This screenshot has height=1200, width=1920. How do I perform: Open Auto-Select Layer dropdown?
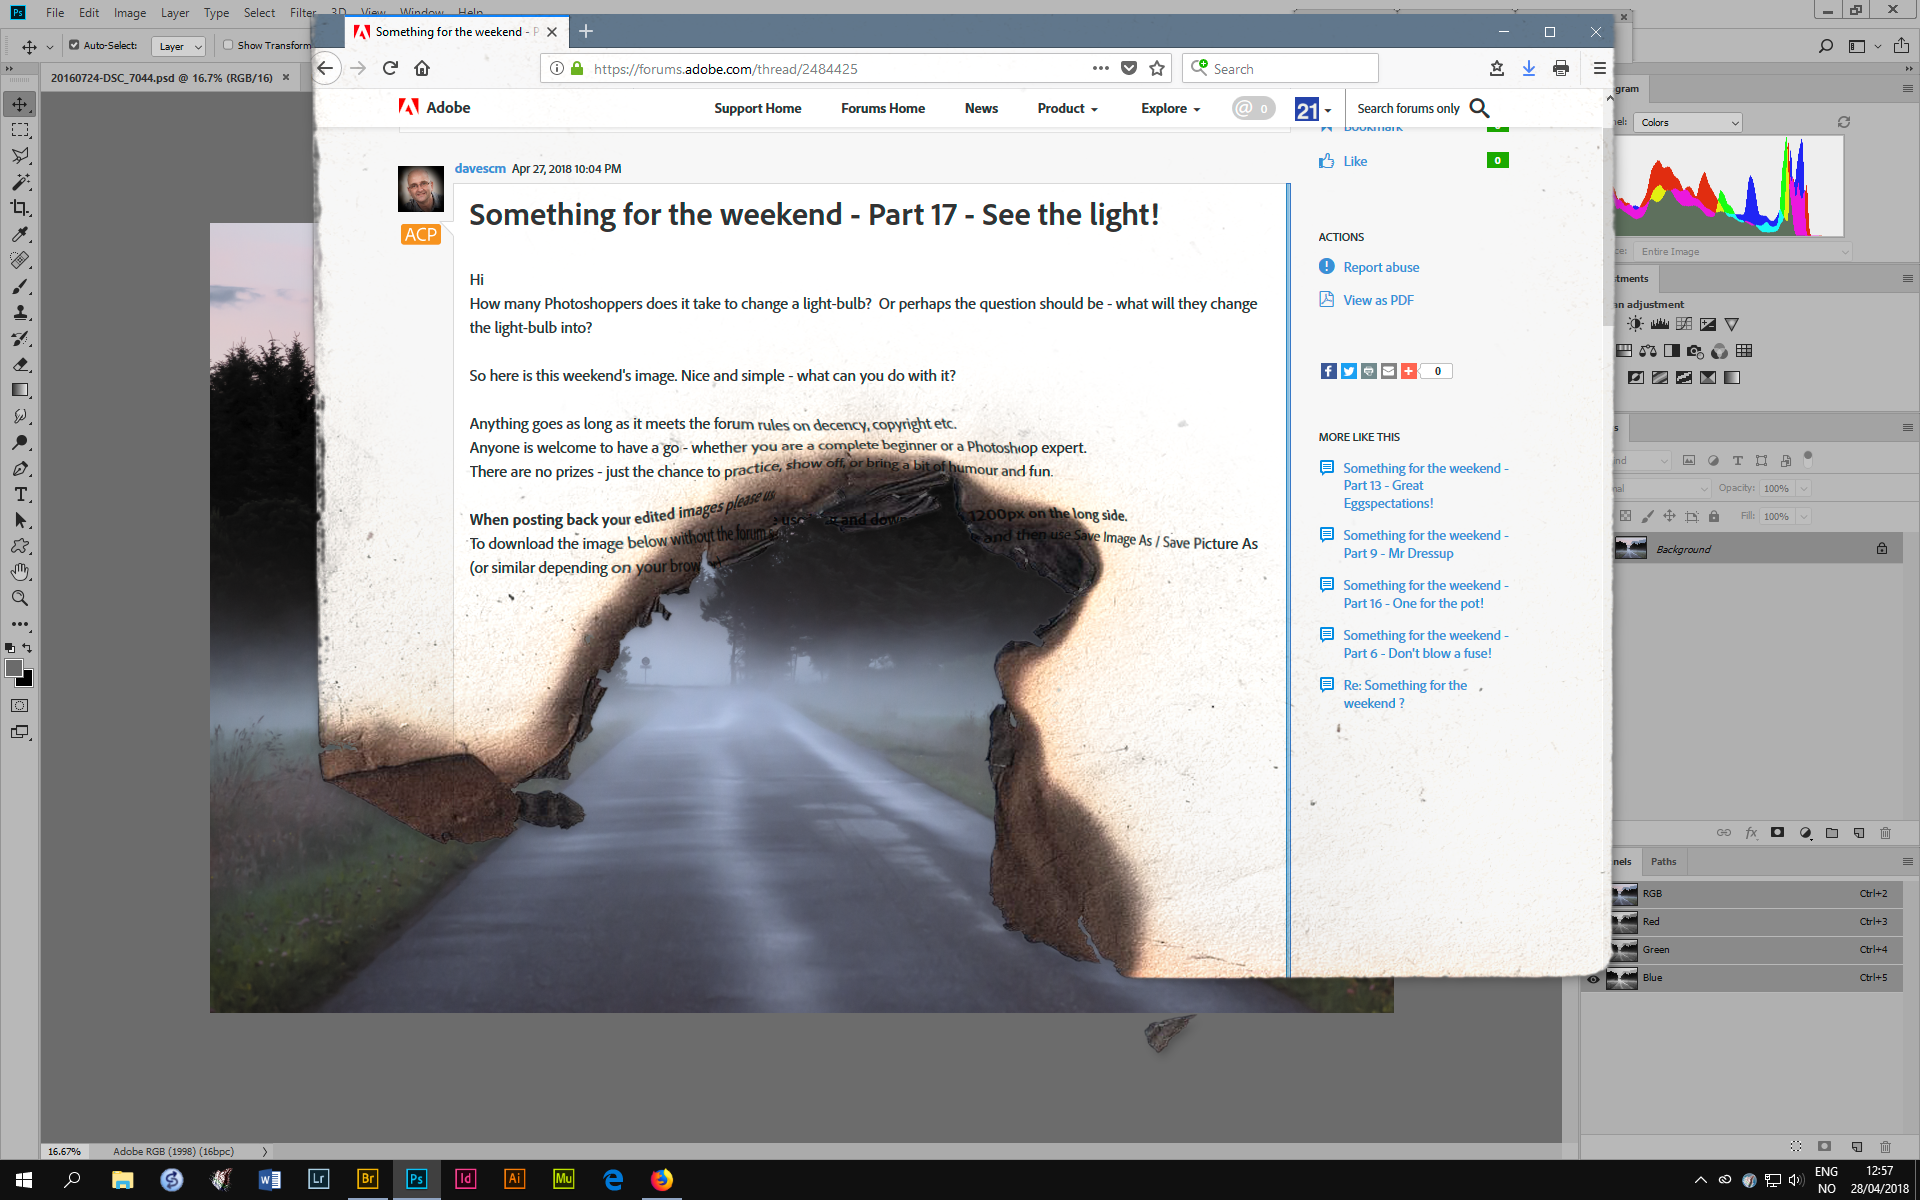178,46
